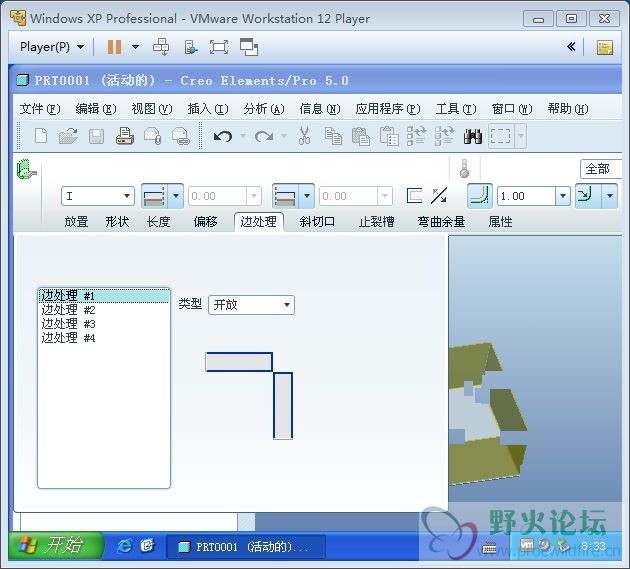Viewport: 630px width, 569px height.
Task: Open the 编辑(E) menu
Action: [96, 109]
